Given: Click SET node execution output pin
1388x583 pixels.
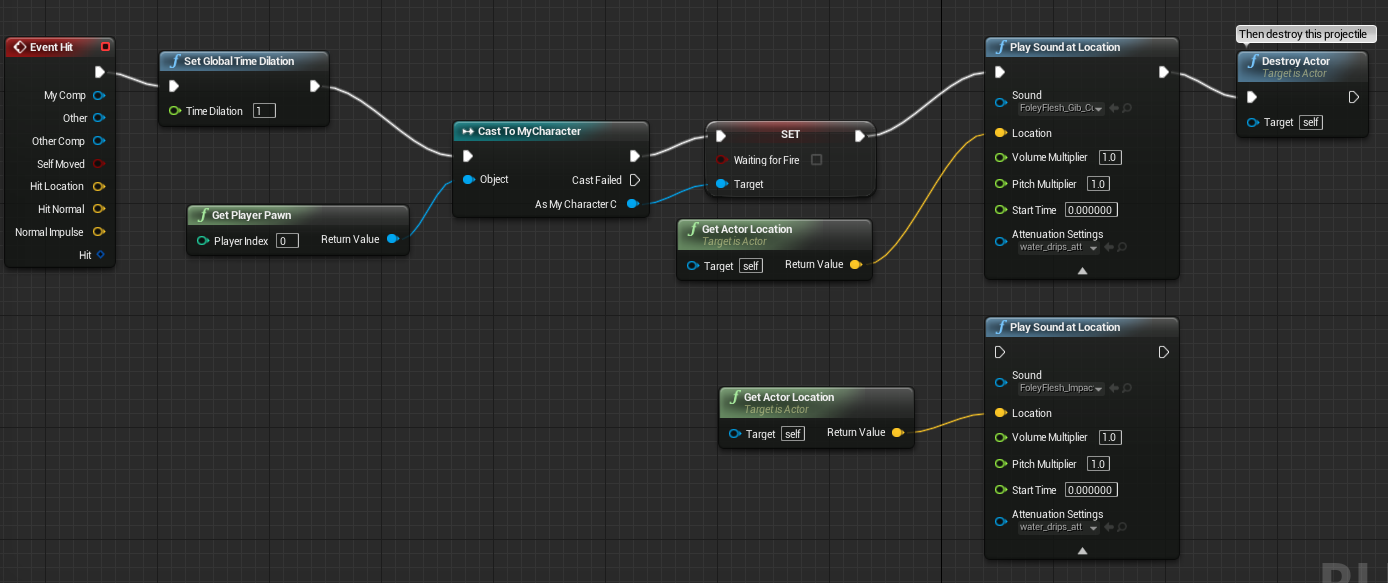Looking at the screenshot, I should [860, 136].
